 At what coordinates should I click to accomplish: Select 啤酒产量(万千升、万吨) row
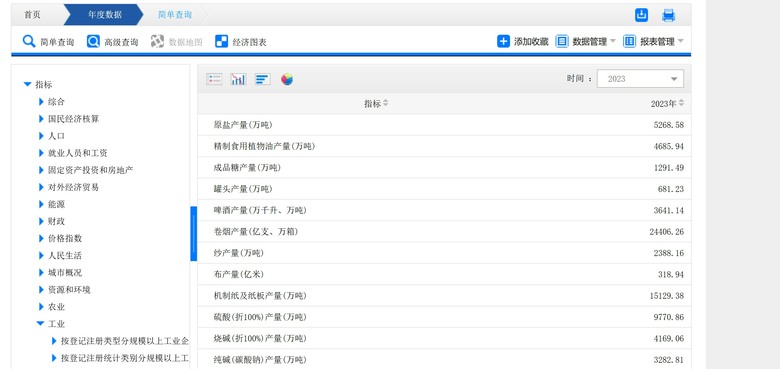[x=444, y=210]
